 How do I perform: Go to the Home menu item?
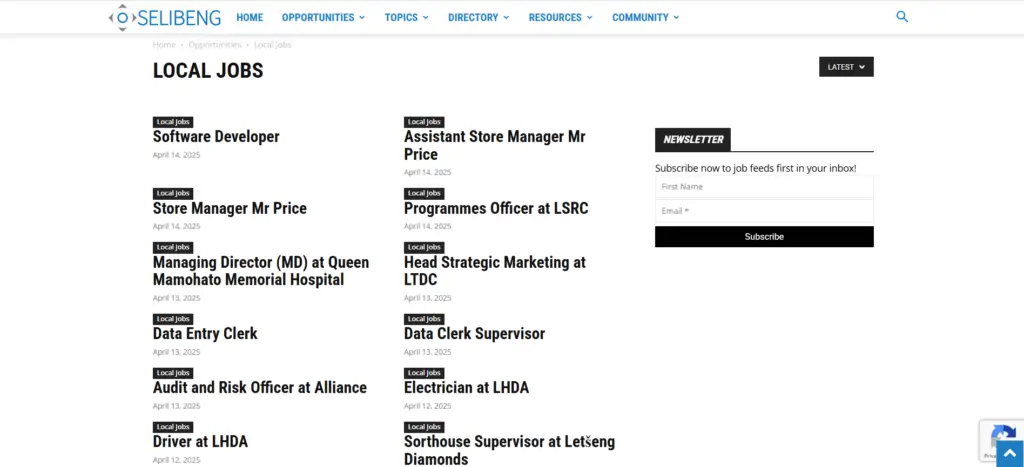(249, 18)
